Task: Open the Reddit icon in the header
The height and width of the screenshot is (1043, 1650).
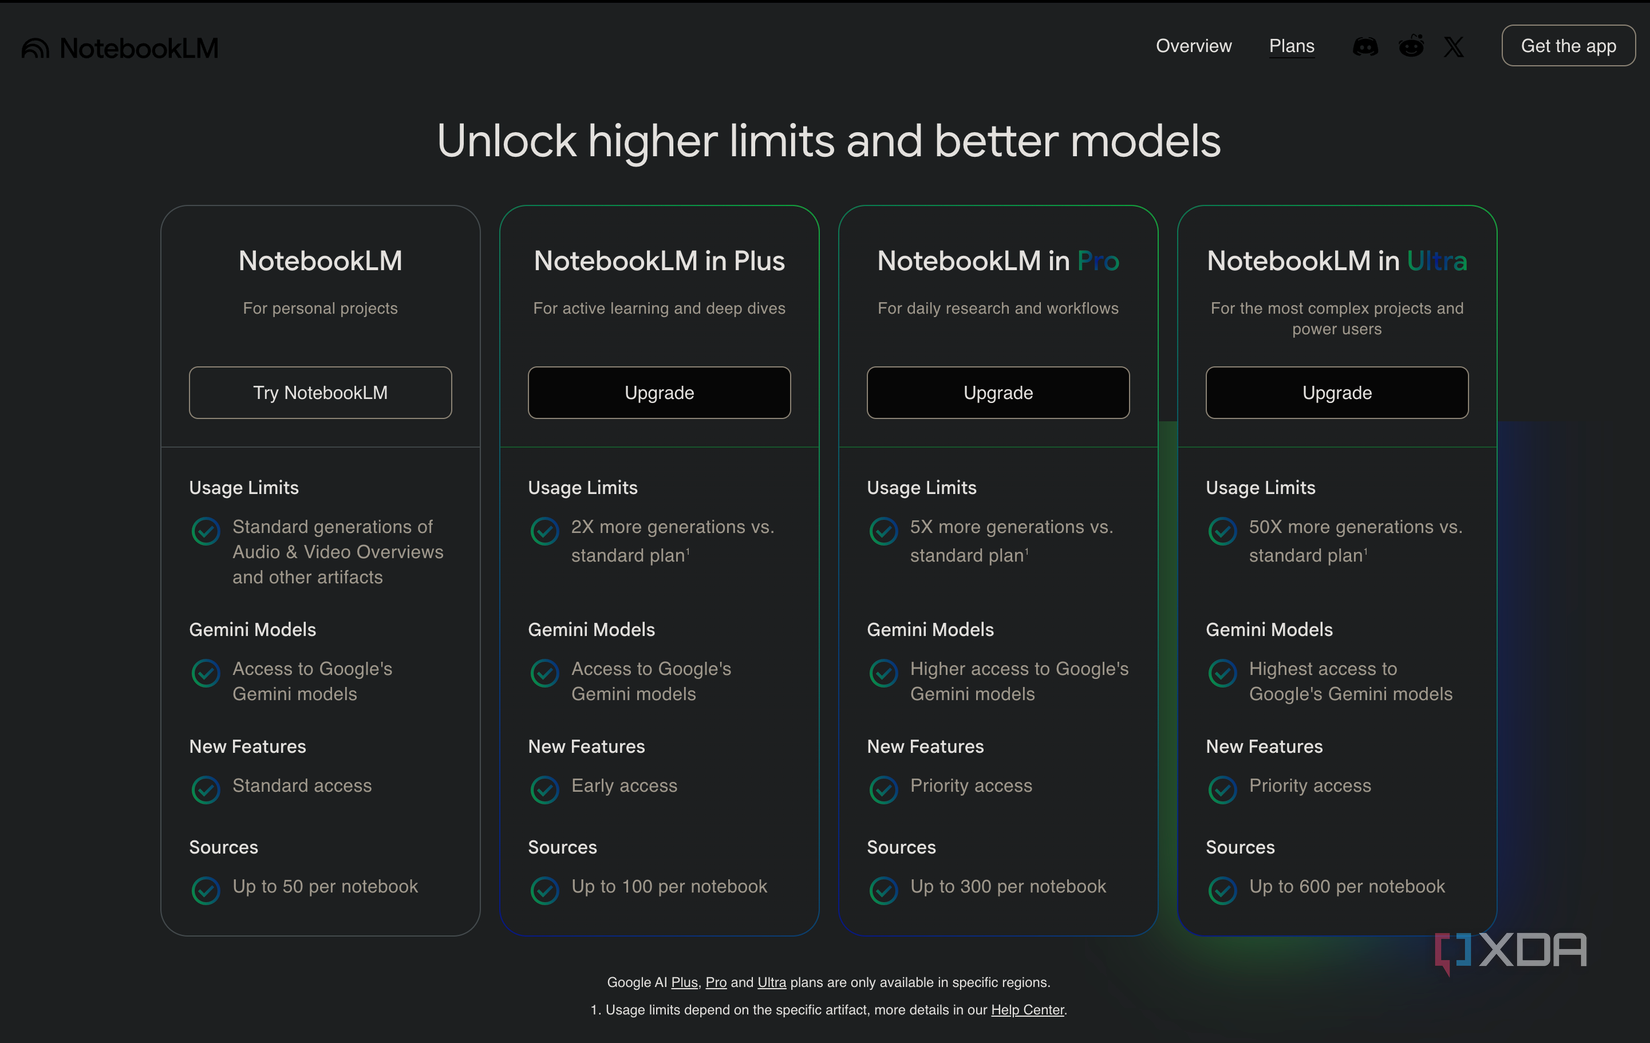Action: (1410, 45)
